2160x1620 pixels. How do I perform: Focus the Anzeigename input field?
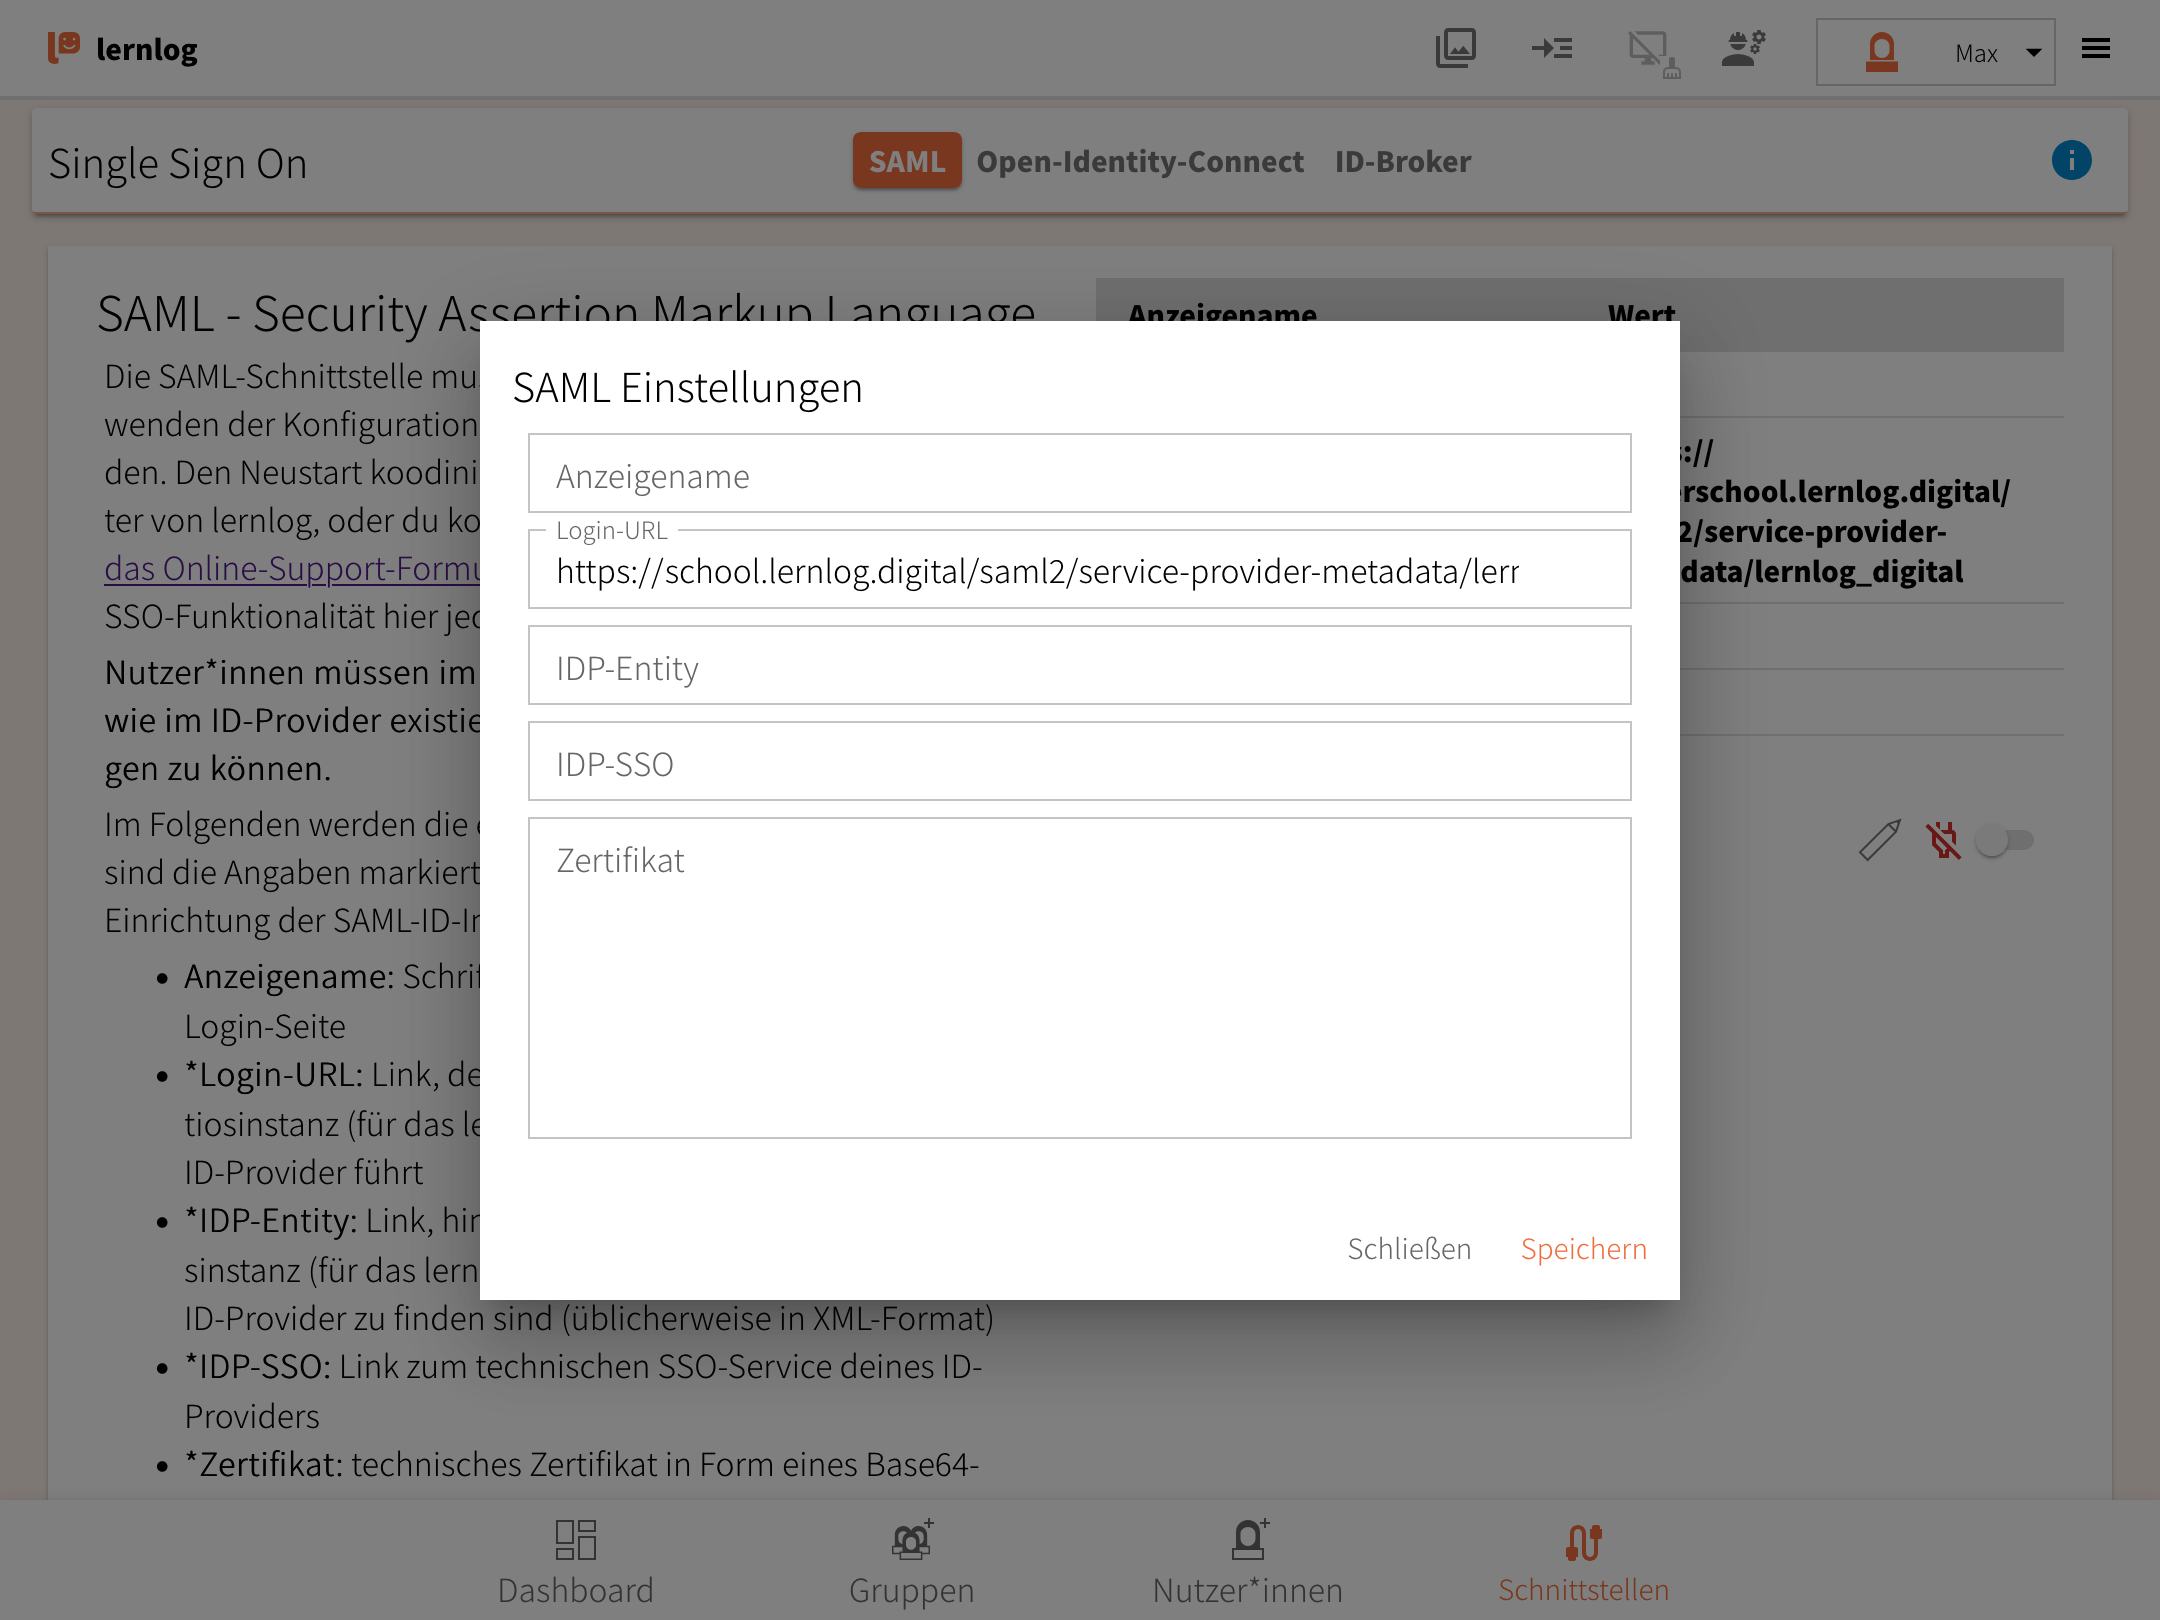[1079, 474]
